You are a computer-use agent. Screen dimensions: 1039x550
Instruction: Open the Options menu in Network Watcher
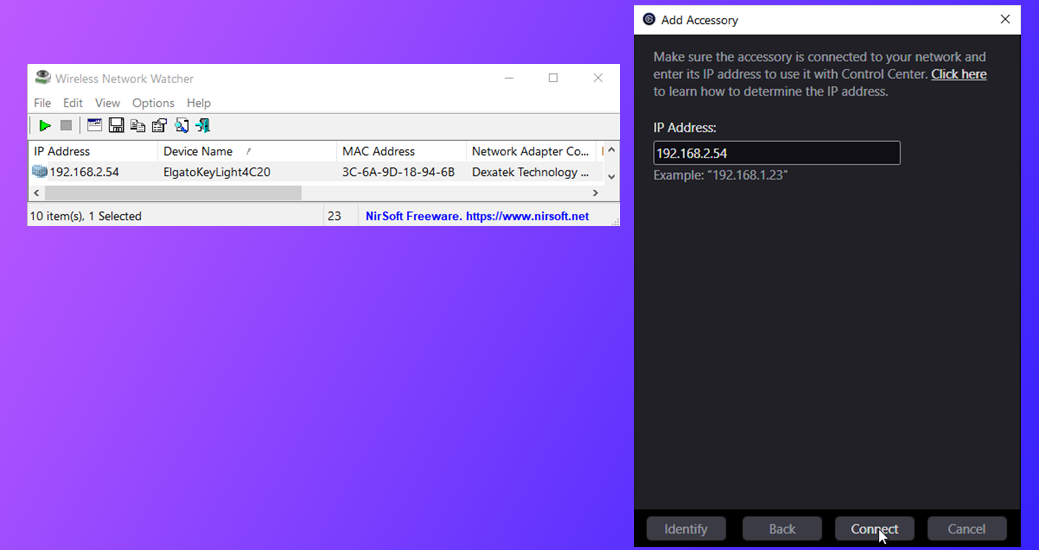[153, 103]
